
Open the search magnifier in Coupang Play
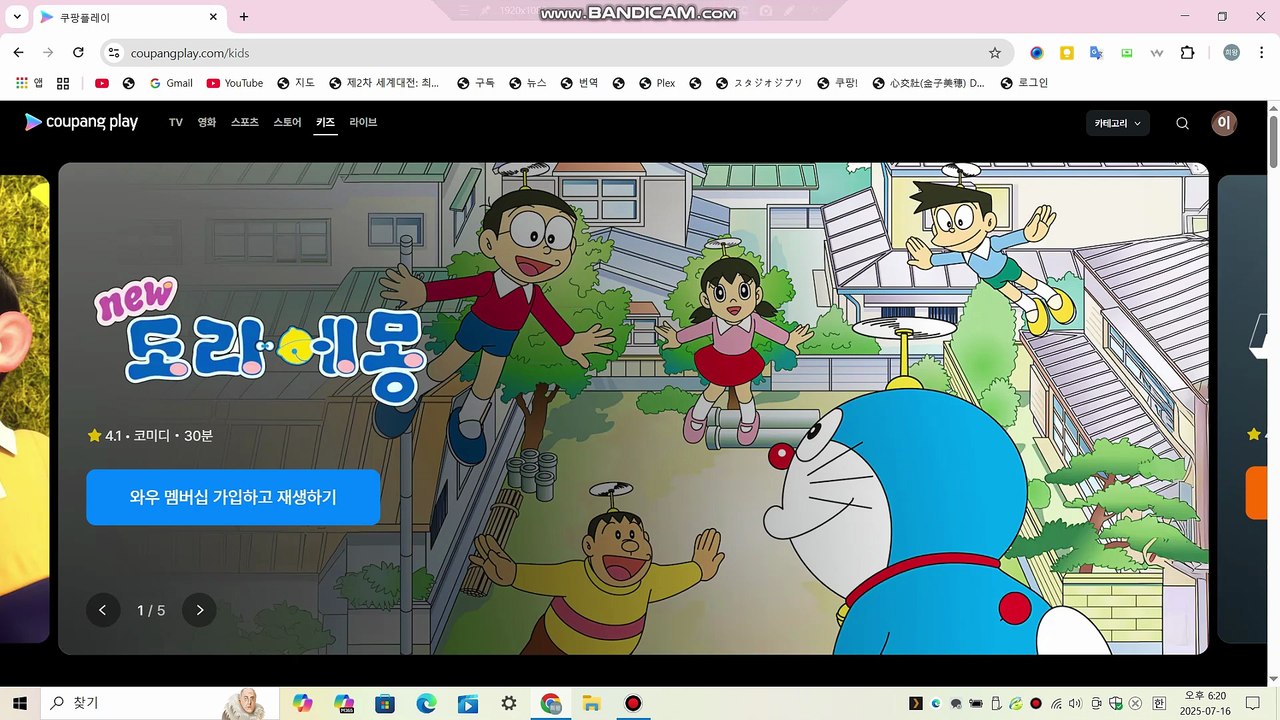pos(1182,123)
